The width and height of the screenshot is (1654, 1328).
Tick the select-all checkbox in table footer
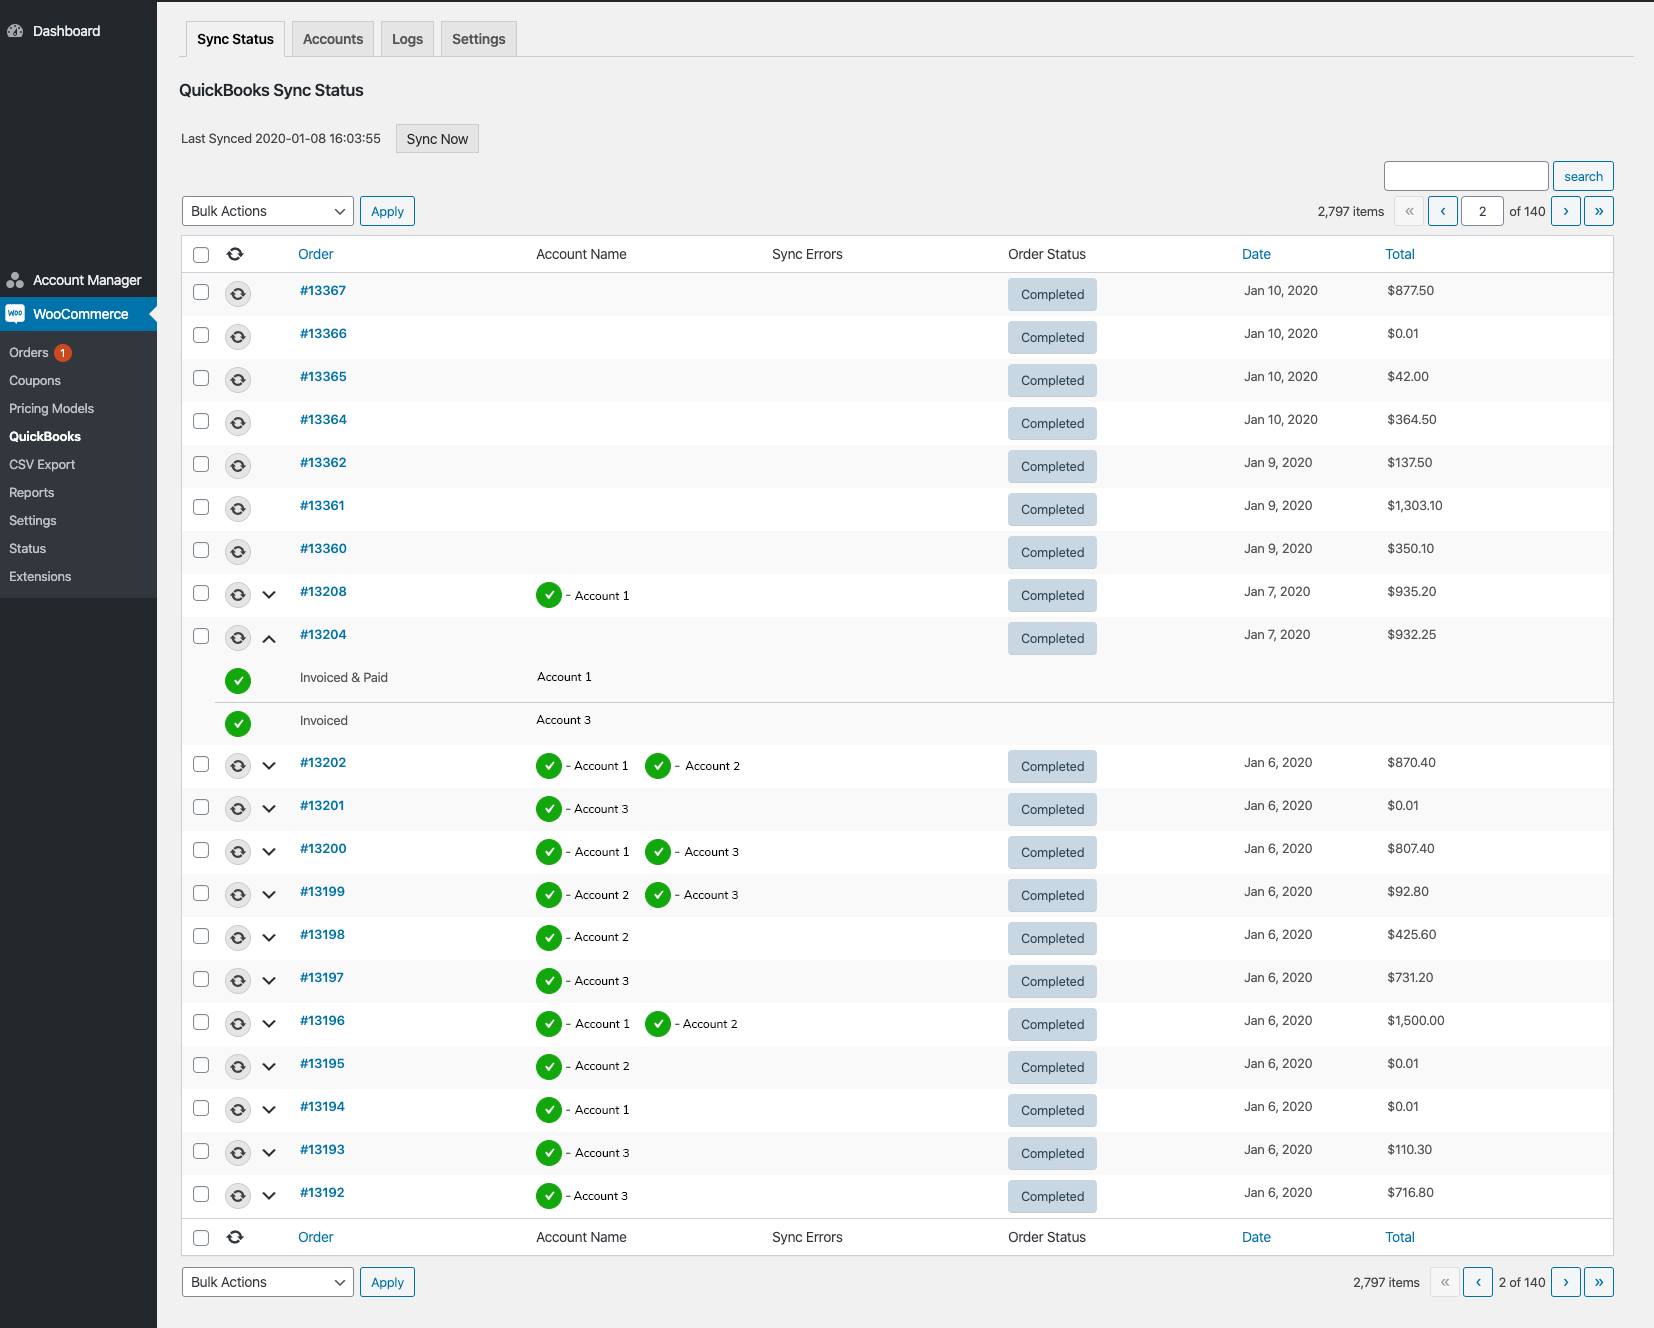pos(201,1238)
